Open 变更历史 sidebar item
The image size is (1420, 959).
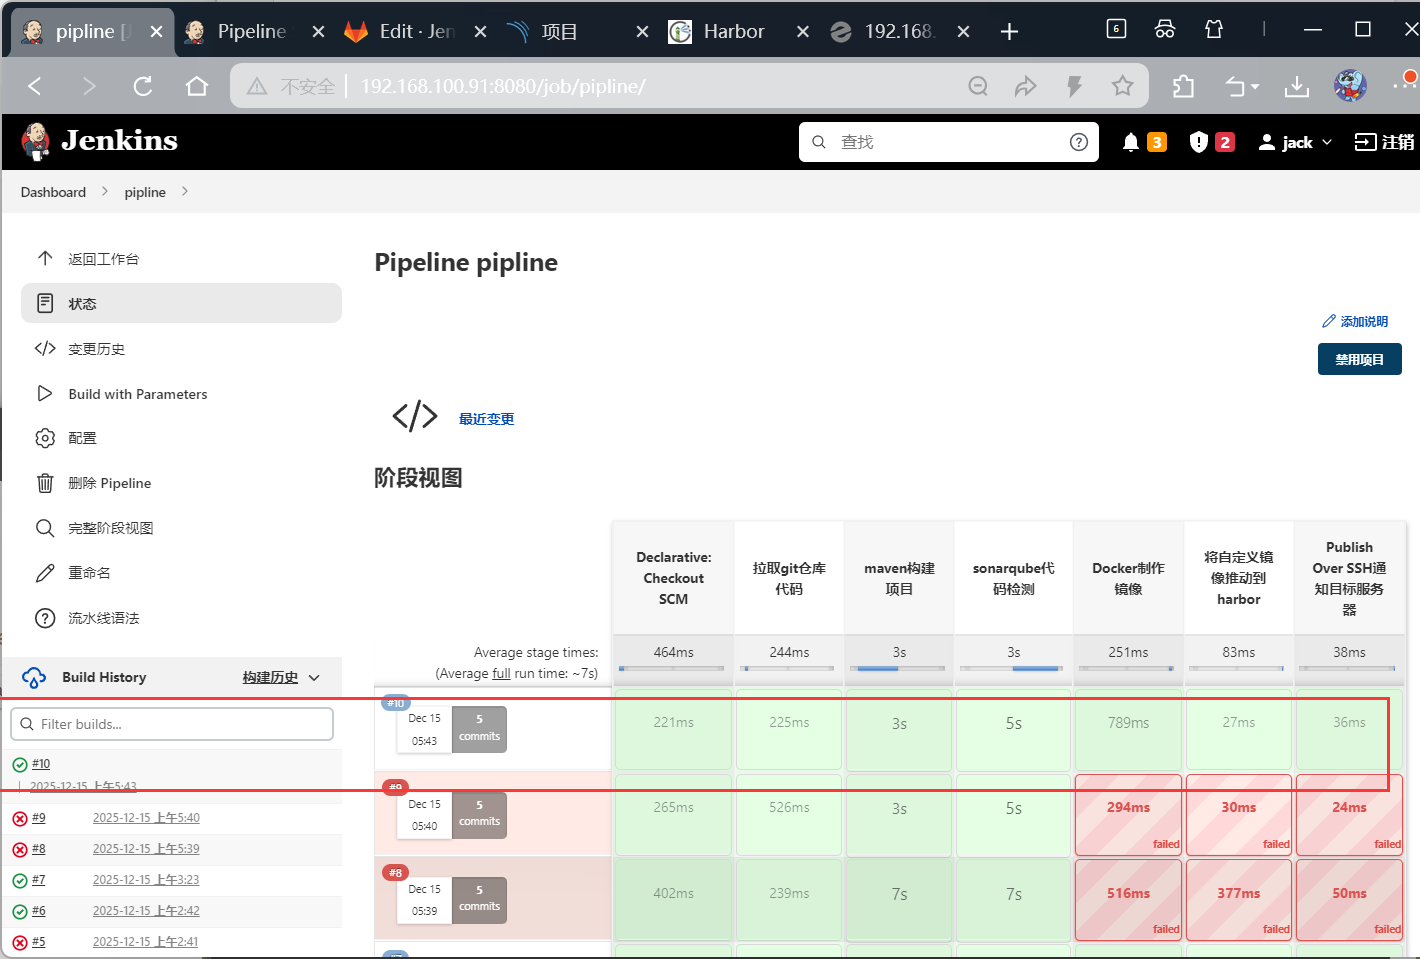coord(181,348)
